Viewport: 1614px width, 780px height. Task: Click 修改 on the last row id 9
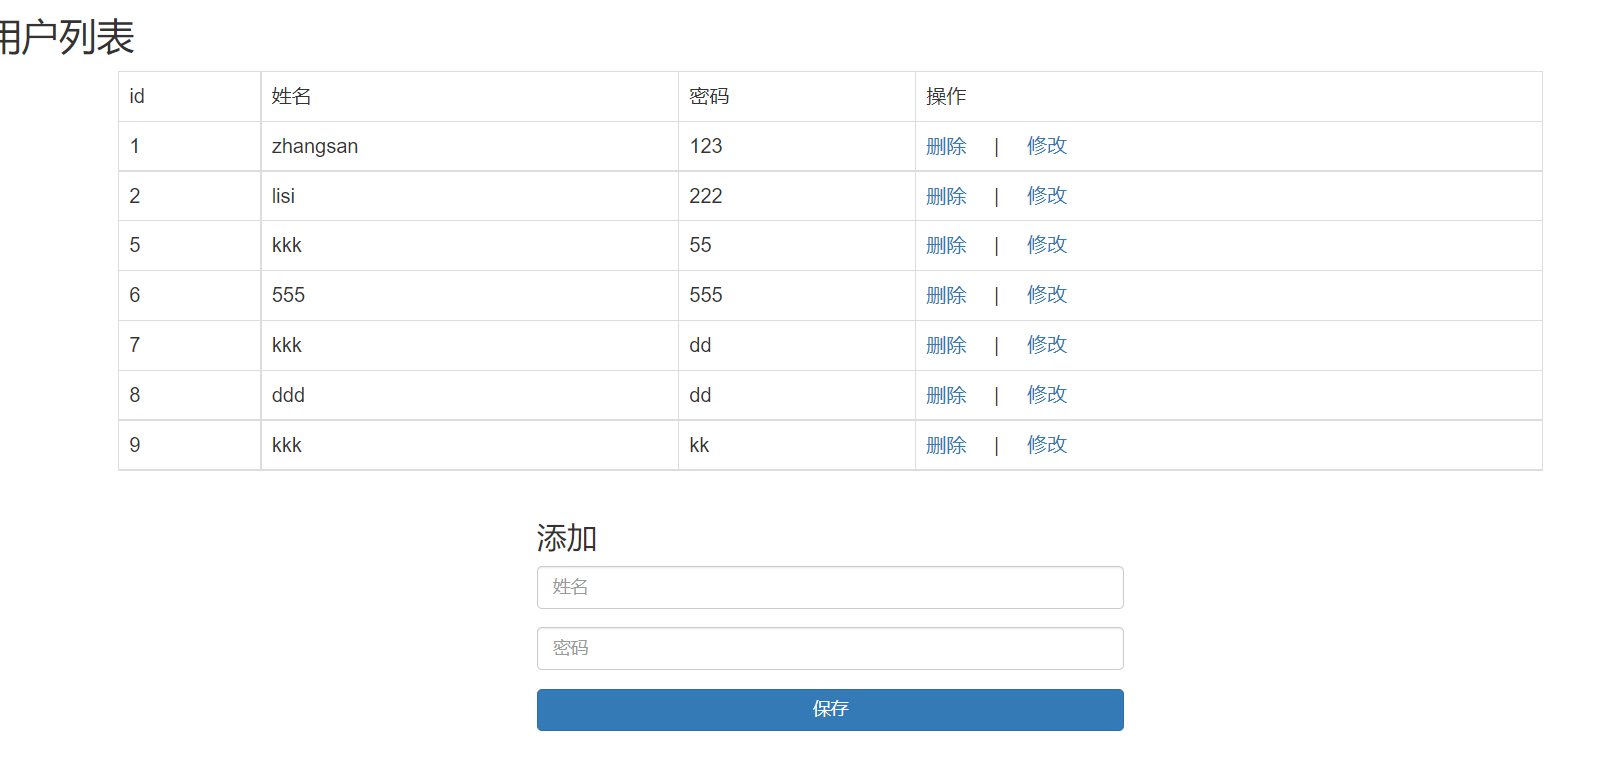tap(1046, 445)
